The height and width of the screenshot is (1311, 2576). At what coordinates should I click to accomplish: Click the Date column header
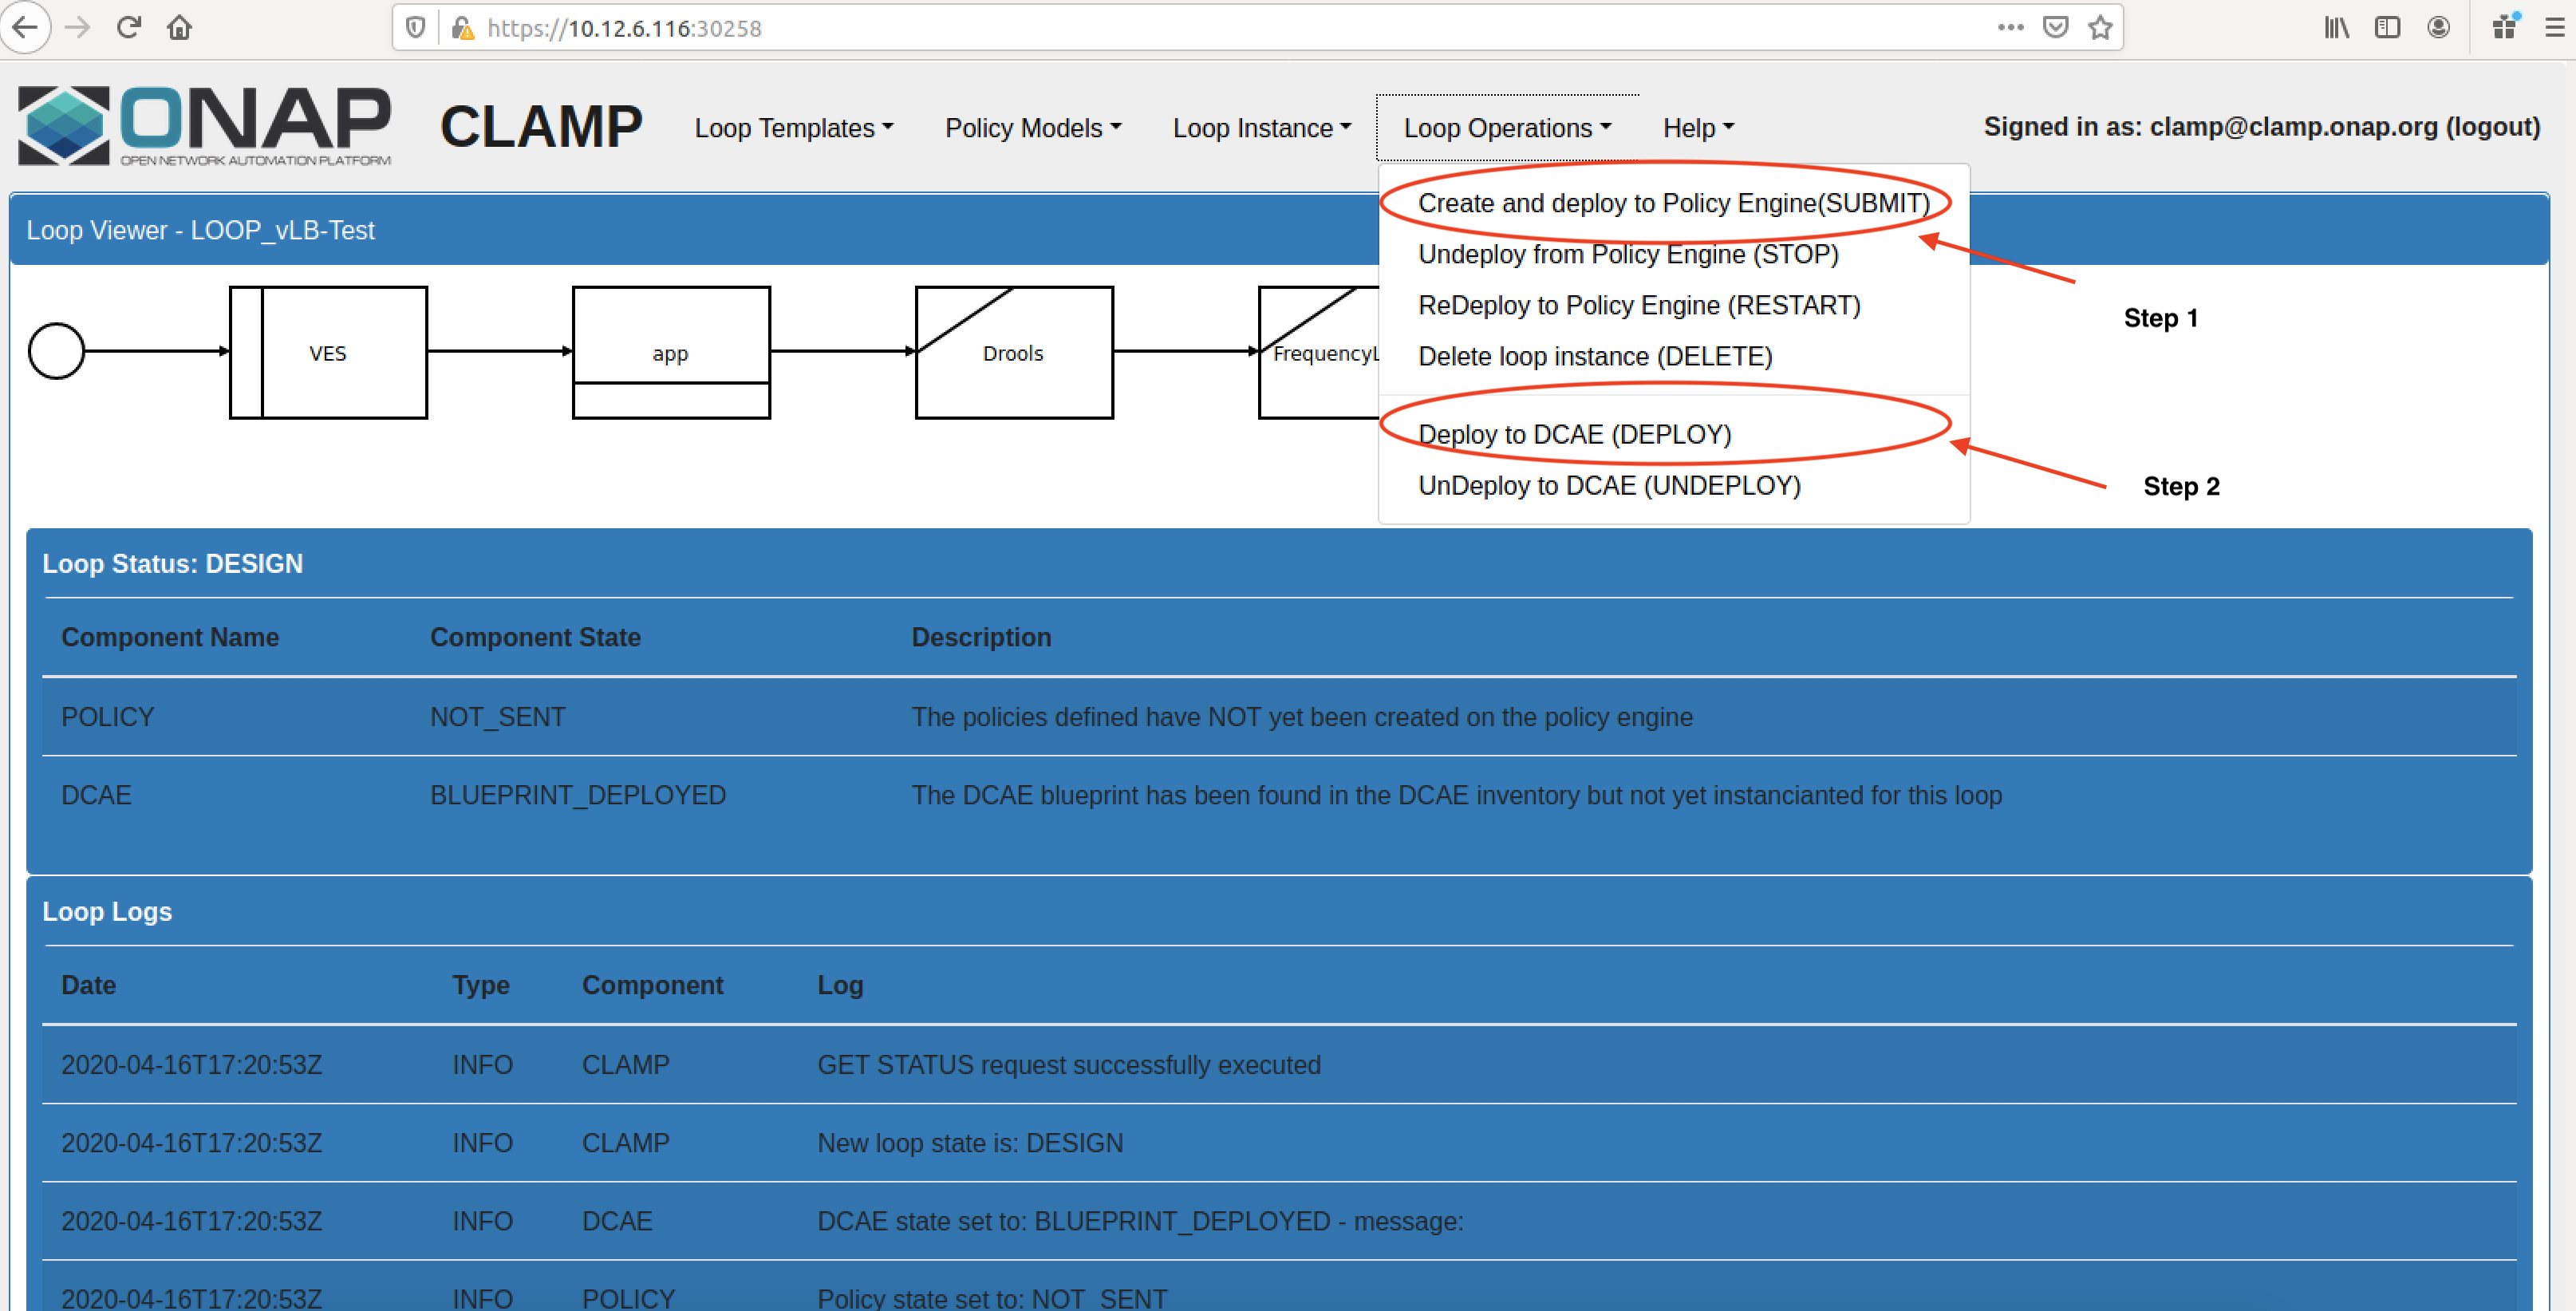pos(88,985)
